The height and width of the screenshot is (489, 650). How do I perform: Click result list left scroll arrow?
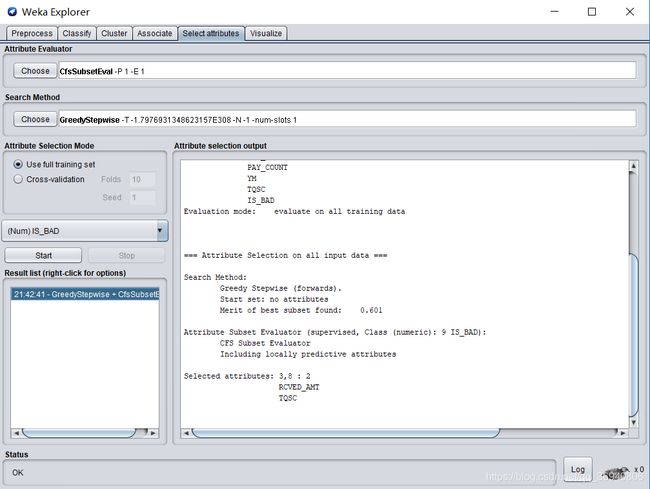16,433
